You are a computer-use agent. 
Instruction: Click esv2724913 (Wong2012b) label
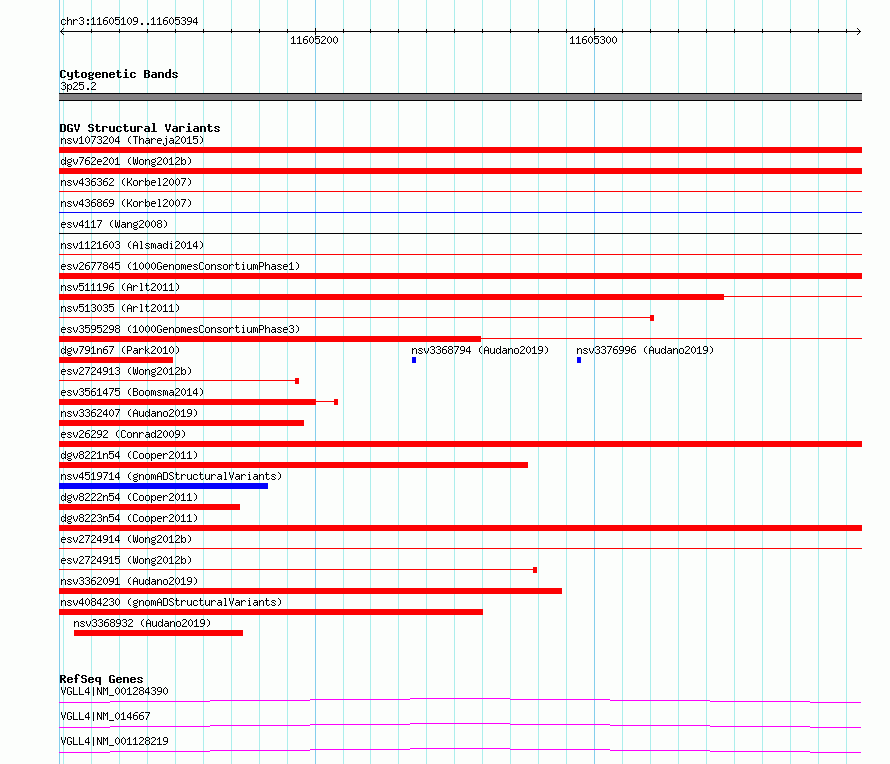(126, 371)
